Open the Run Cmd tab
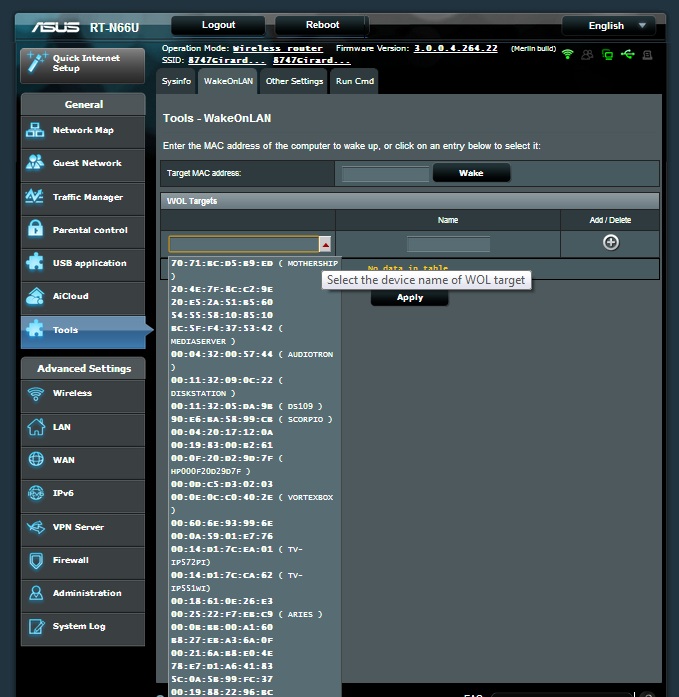 point(355,81)
